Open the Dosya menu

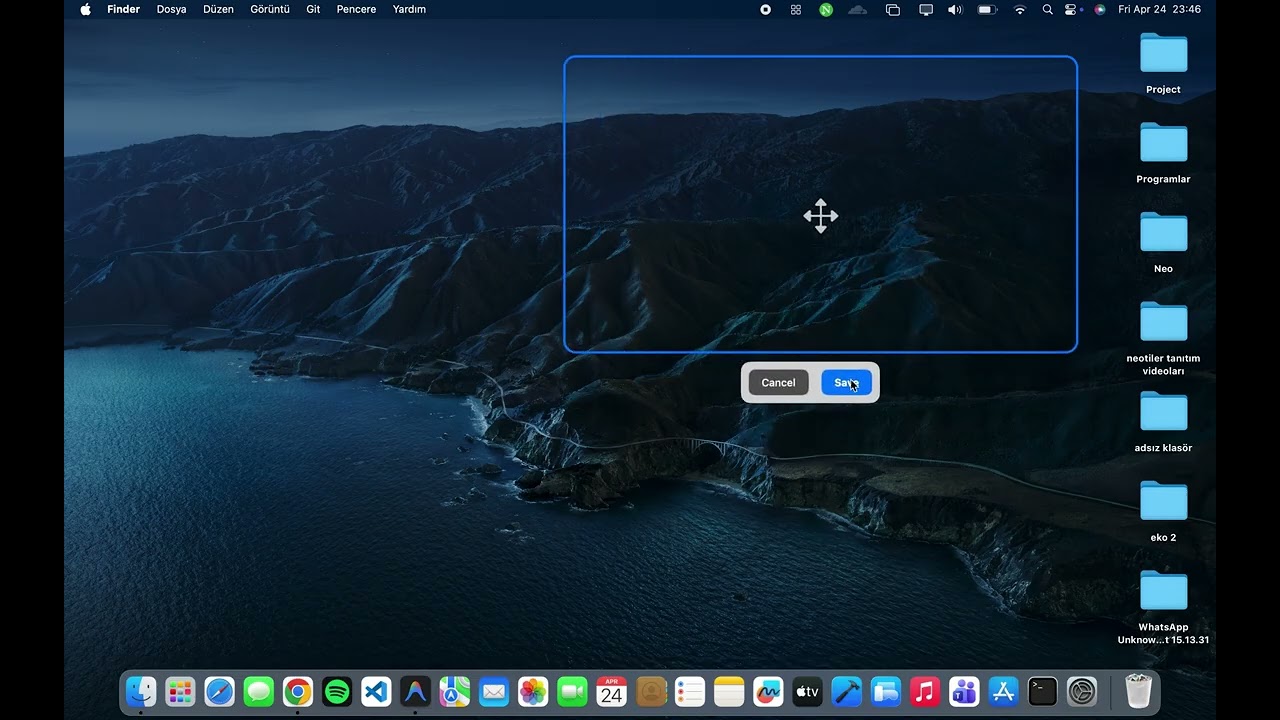click(x=172, y=9)
